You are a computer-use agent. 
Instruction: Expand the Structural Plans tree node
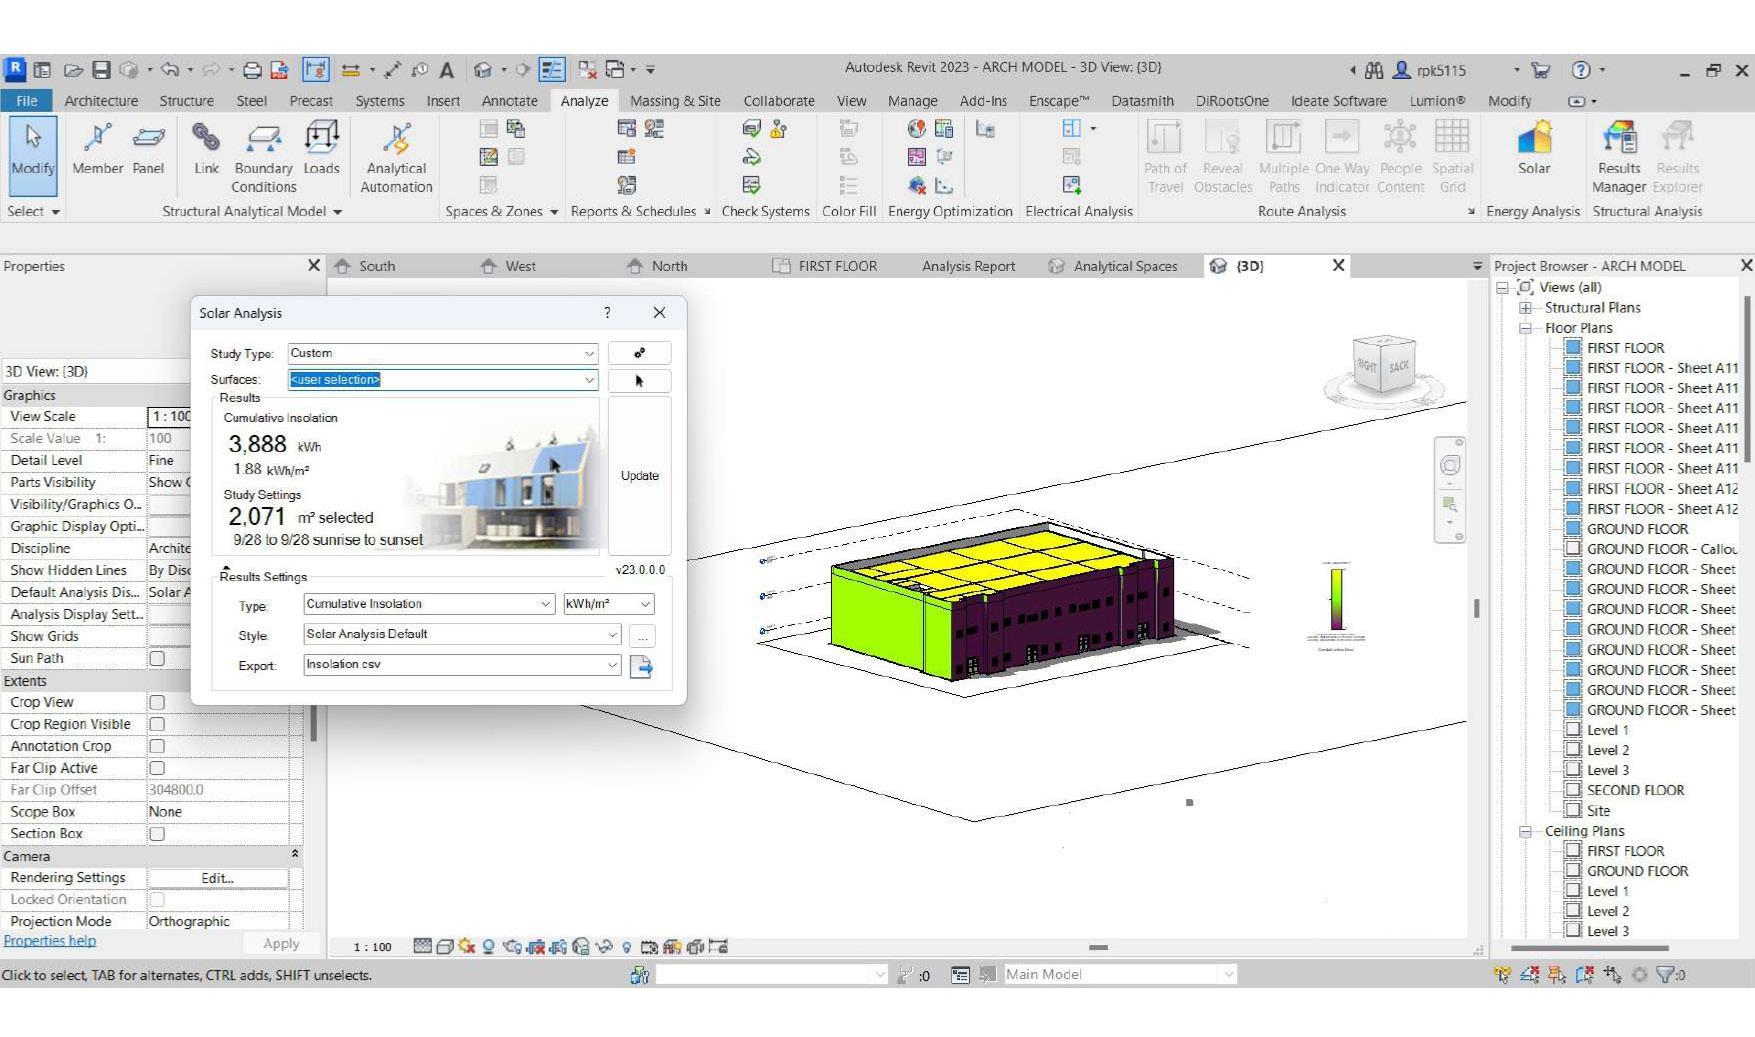[x=1526, y=308]
